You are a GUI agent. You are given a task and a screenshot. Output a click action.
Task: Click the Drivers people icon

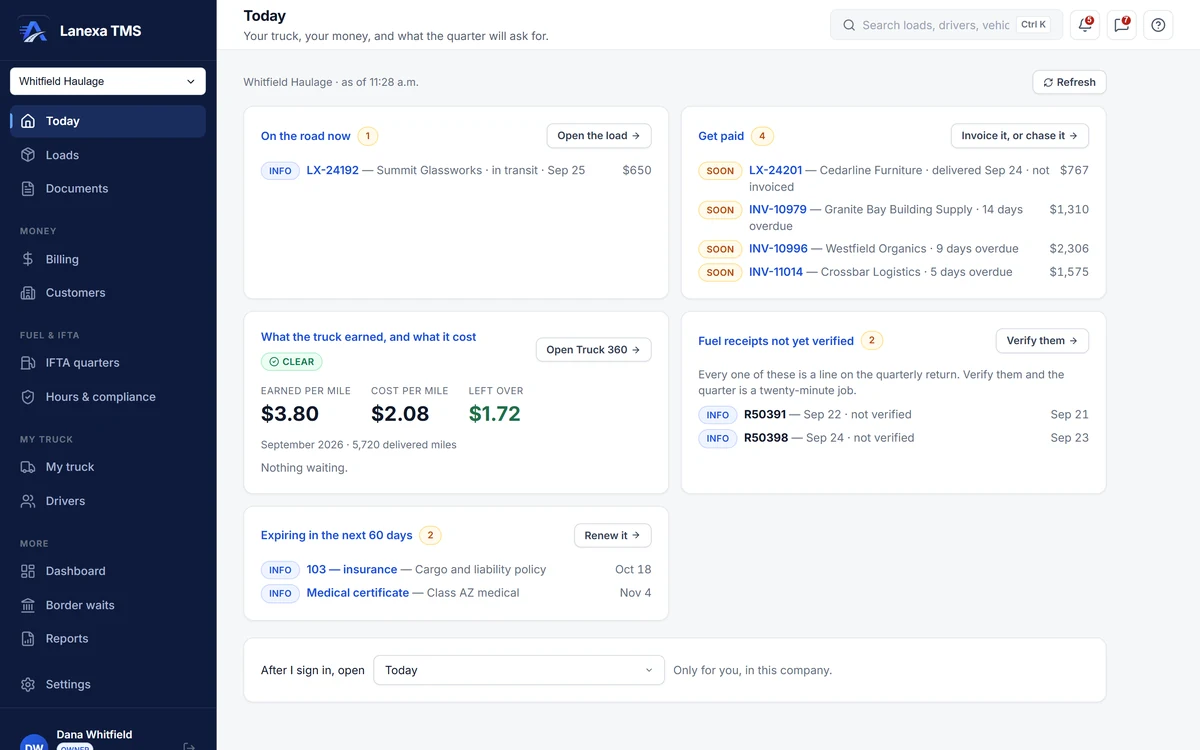point(28,501)
